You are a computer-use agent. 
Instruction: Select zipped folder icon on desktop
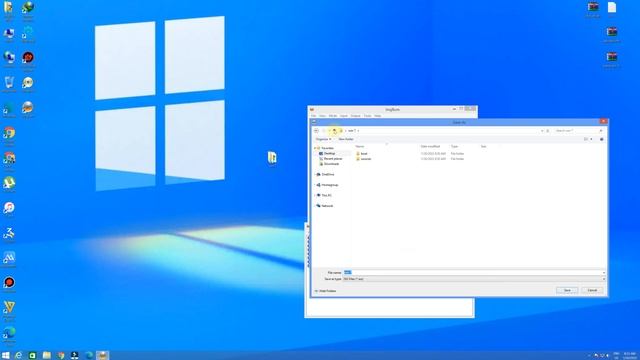click(x=272, y=158)
